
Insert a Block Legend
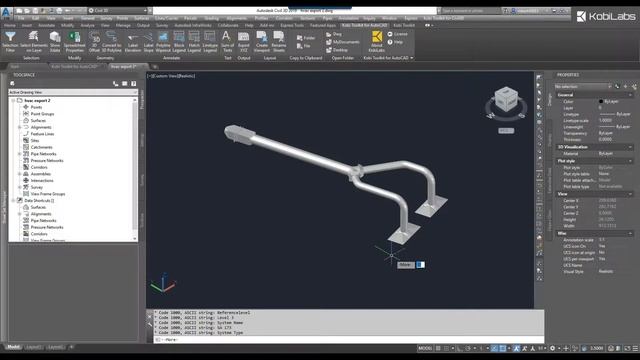(179, 42)
